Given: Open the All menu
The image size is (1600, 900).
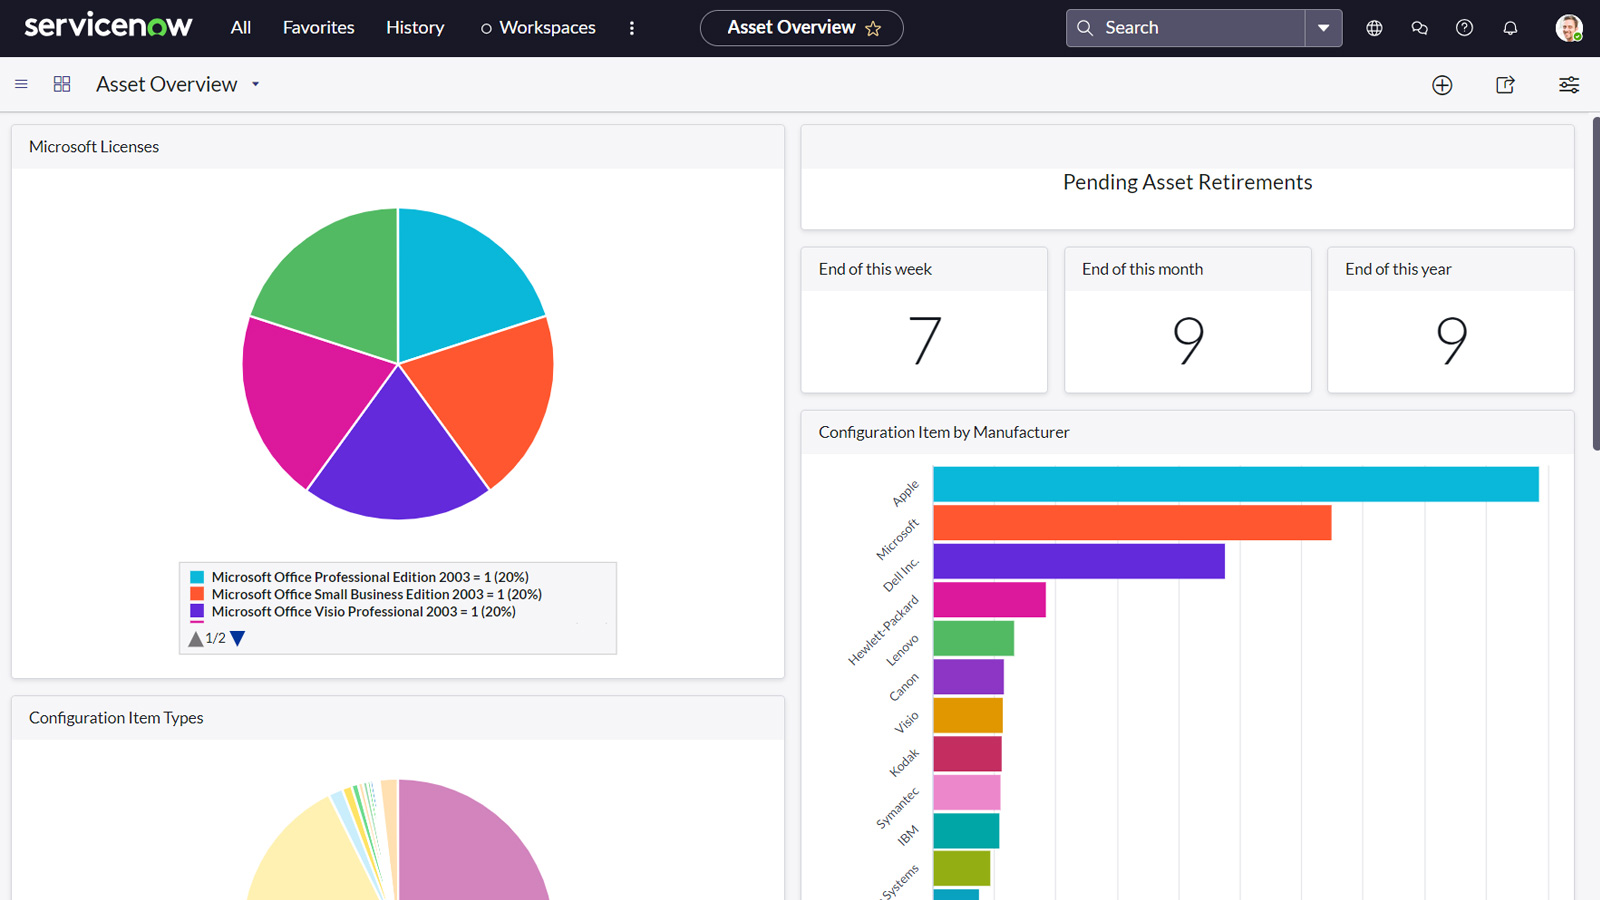Looking at the screenshot, I should click(x=241, y=28).
